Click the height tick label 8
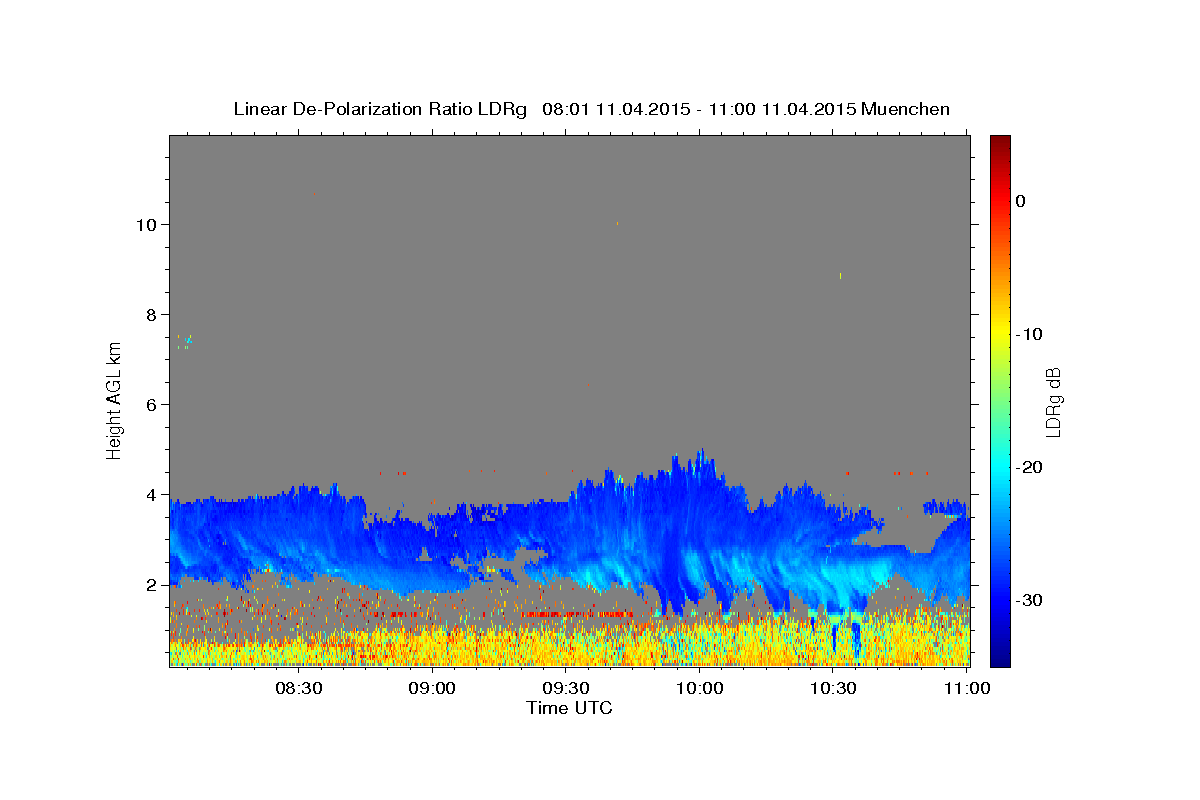 (x=152, y=314)
